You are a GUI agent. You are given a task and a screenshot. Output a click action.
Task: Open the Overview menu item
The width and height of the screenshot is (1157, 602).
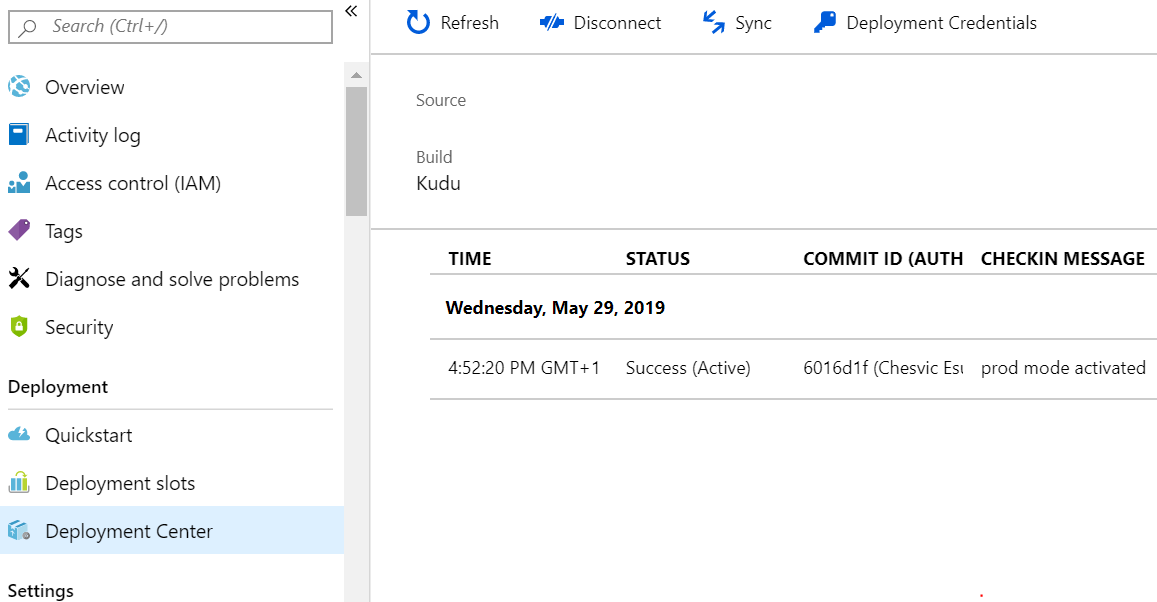[x=172, y=87]
